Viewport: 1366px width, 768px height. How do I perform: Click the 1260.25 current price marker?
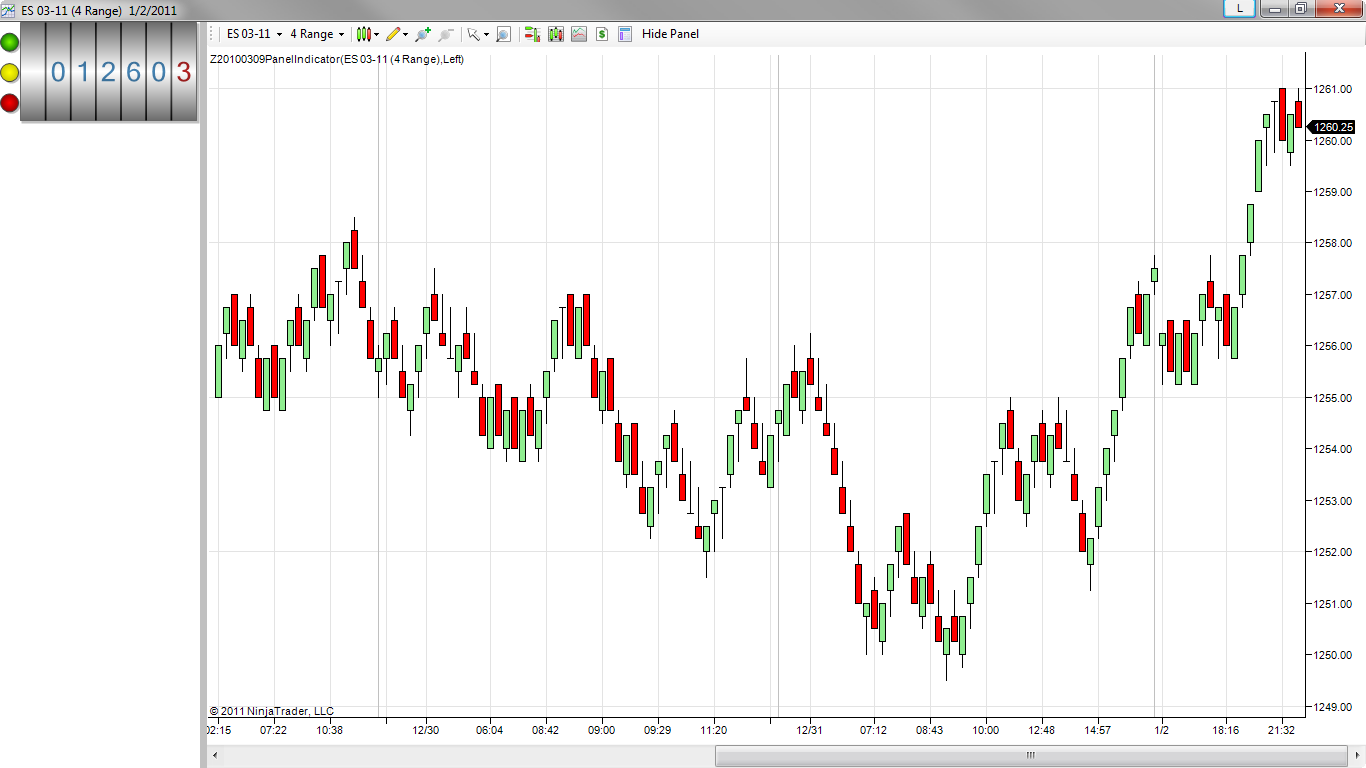point(1332,127)
